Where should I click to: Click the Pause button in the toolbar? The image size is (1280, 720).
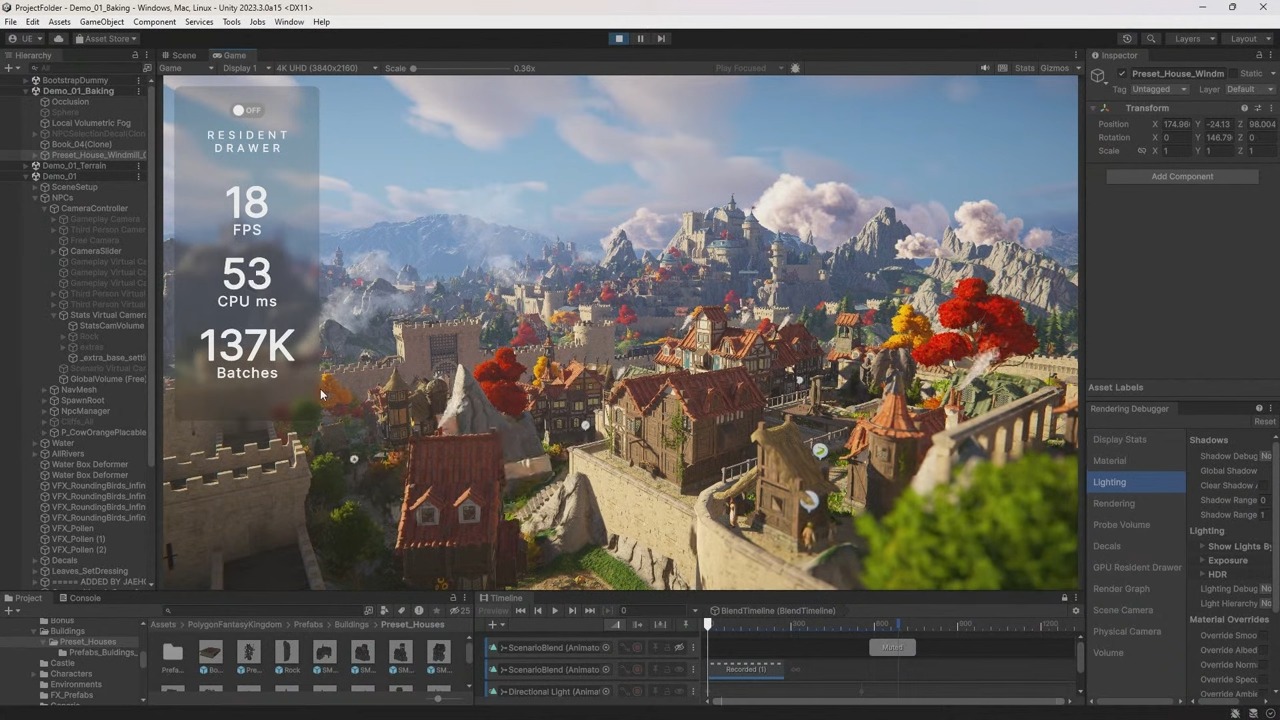[x=640, y=38]
